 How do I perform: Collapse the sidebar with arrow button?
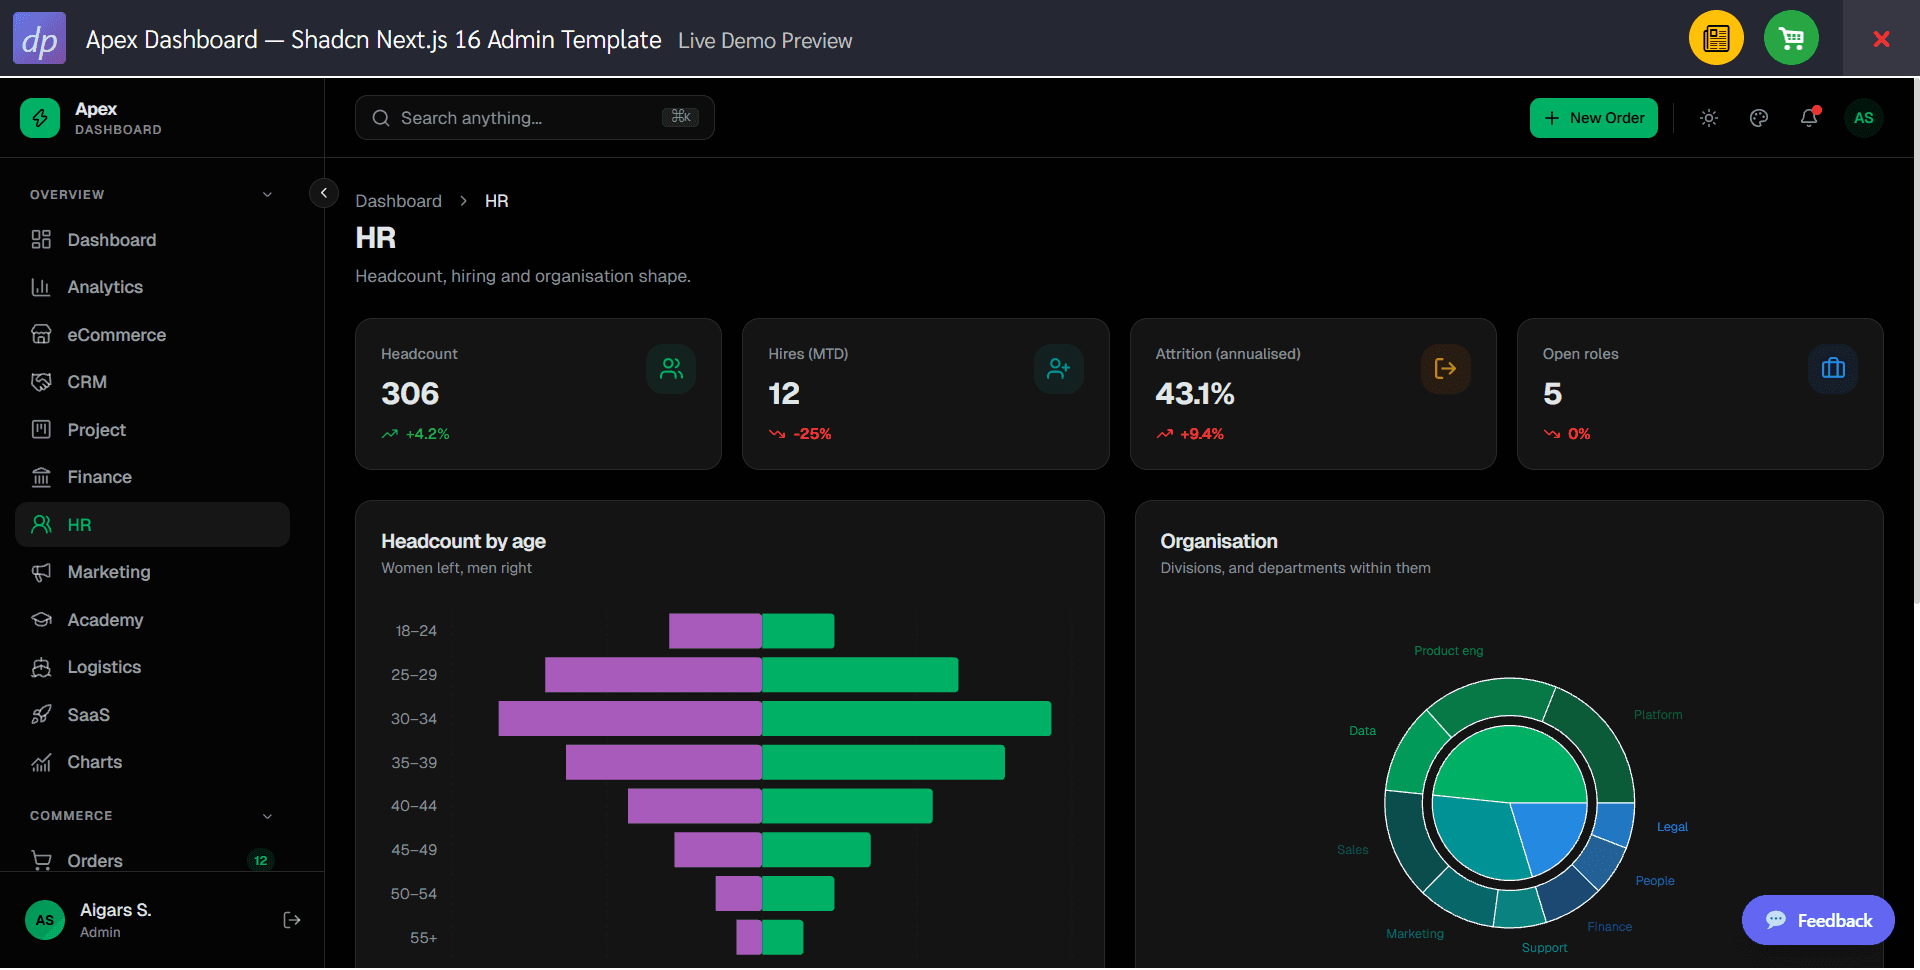[x=324, y=193]
